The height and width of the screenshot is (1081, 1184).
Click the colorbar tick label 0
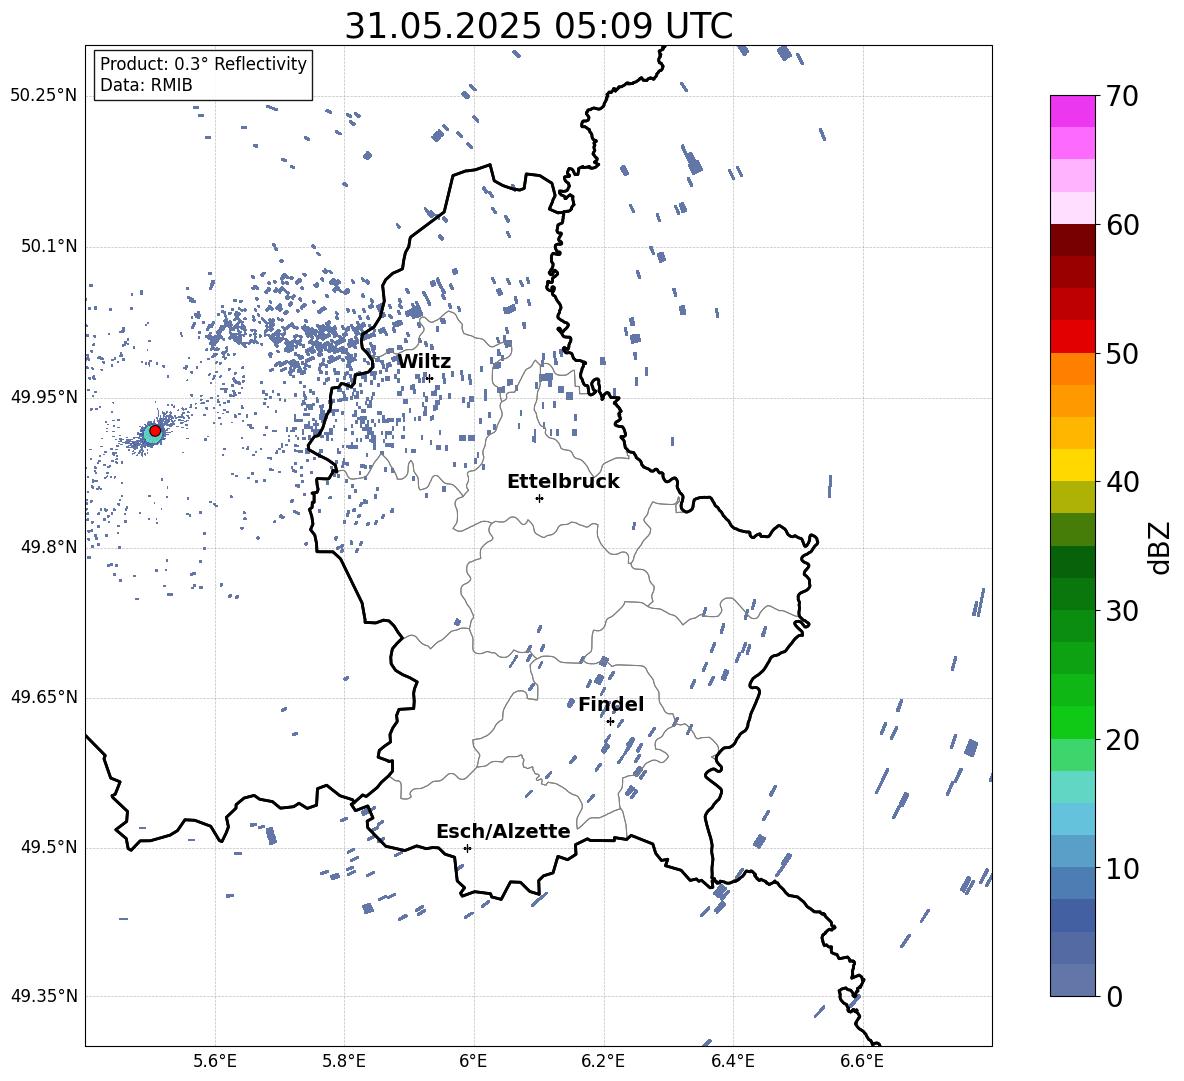1114,996
